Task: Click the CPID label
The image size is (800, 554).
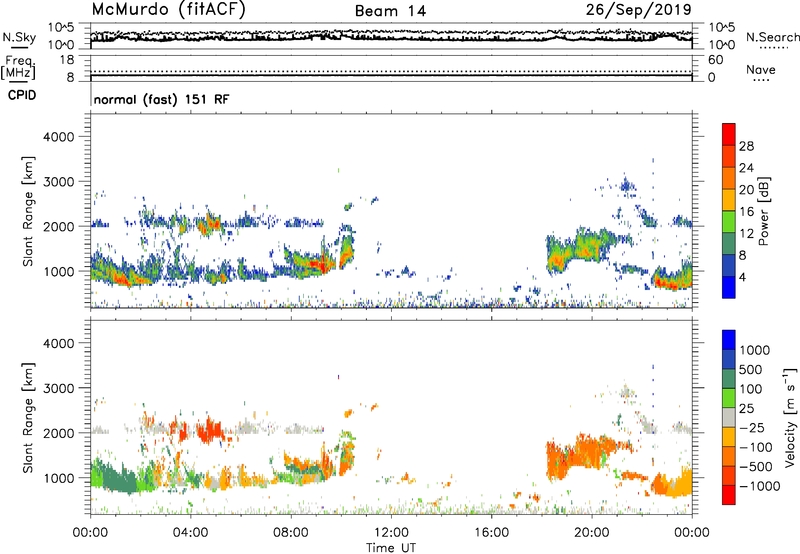Action: 21,95
